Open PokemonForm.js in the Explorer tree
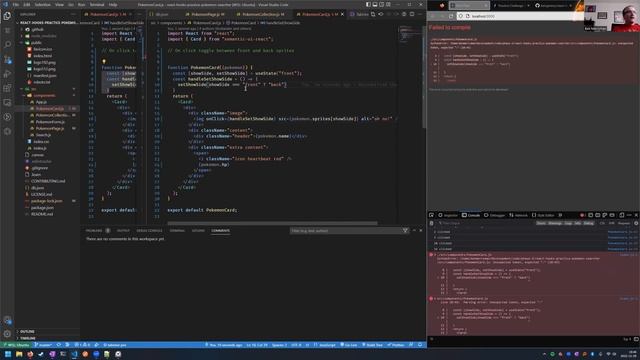The image size is (640, 360). pos(50,122)
